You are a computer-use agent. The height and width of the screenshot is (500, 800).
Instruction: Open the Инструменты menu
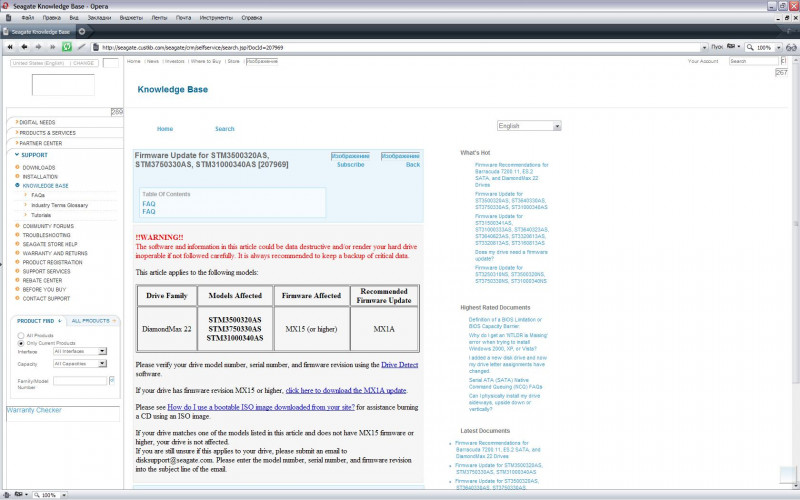point(216,18)
